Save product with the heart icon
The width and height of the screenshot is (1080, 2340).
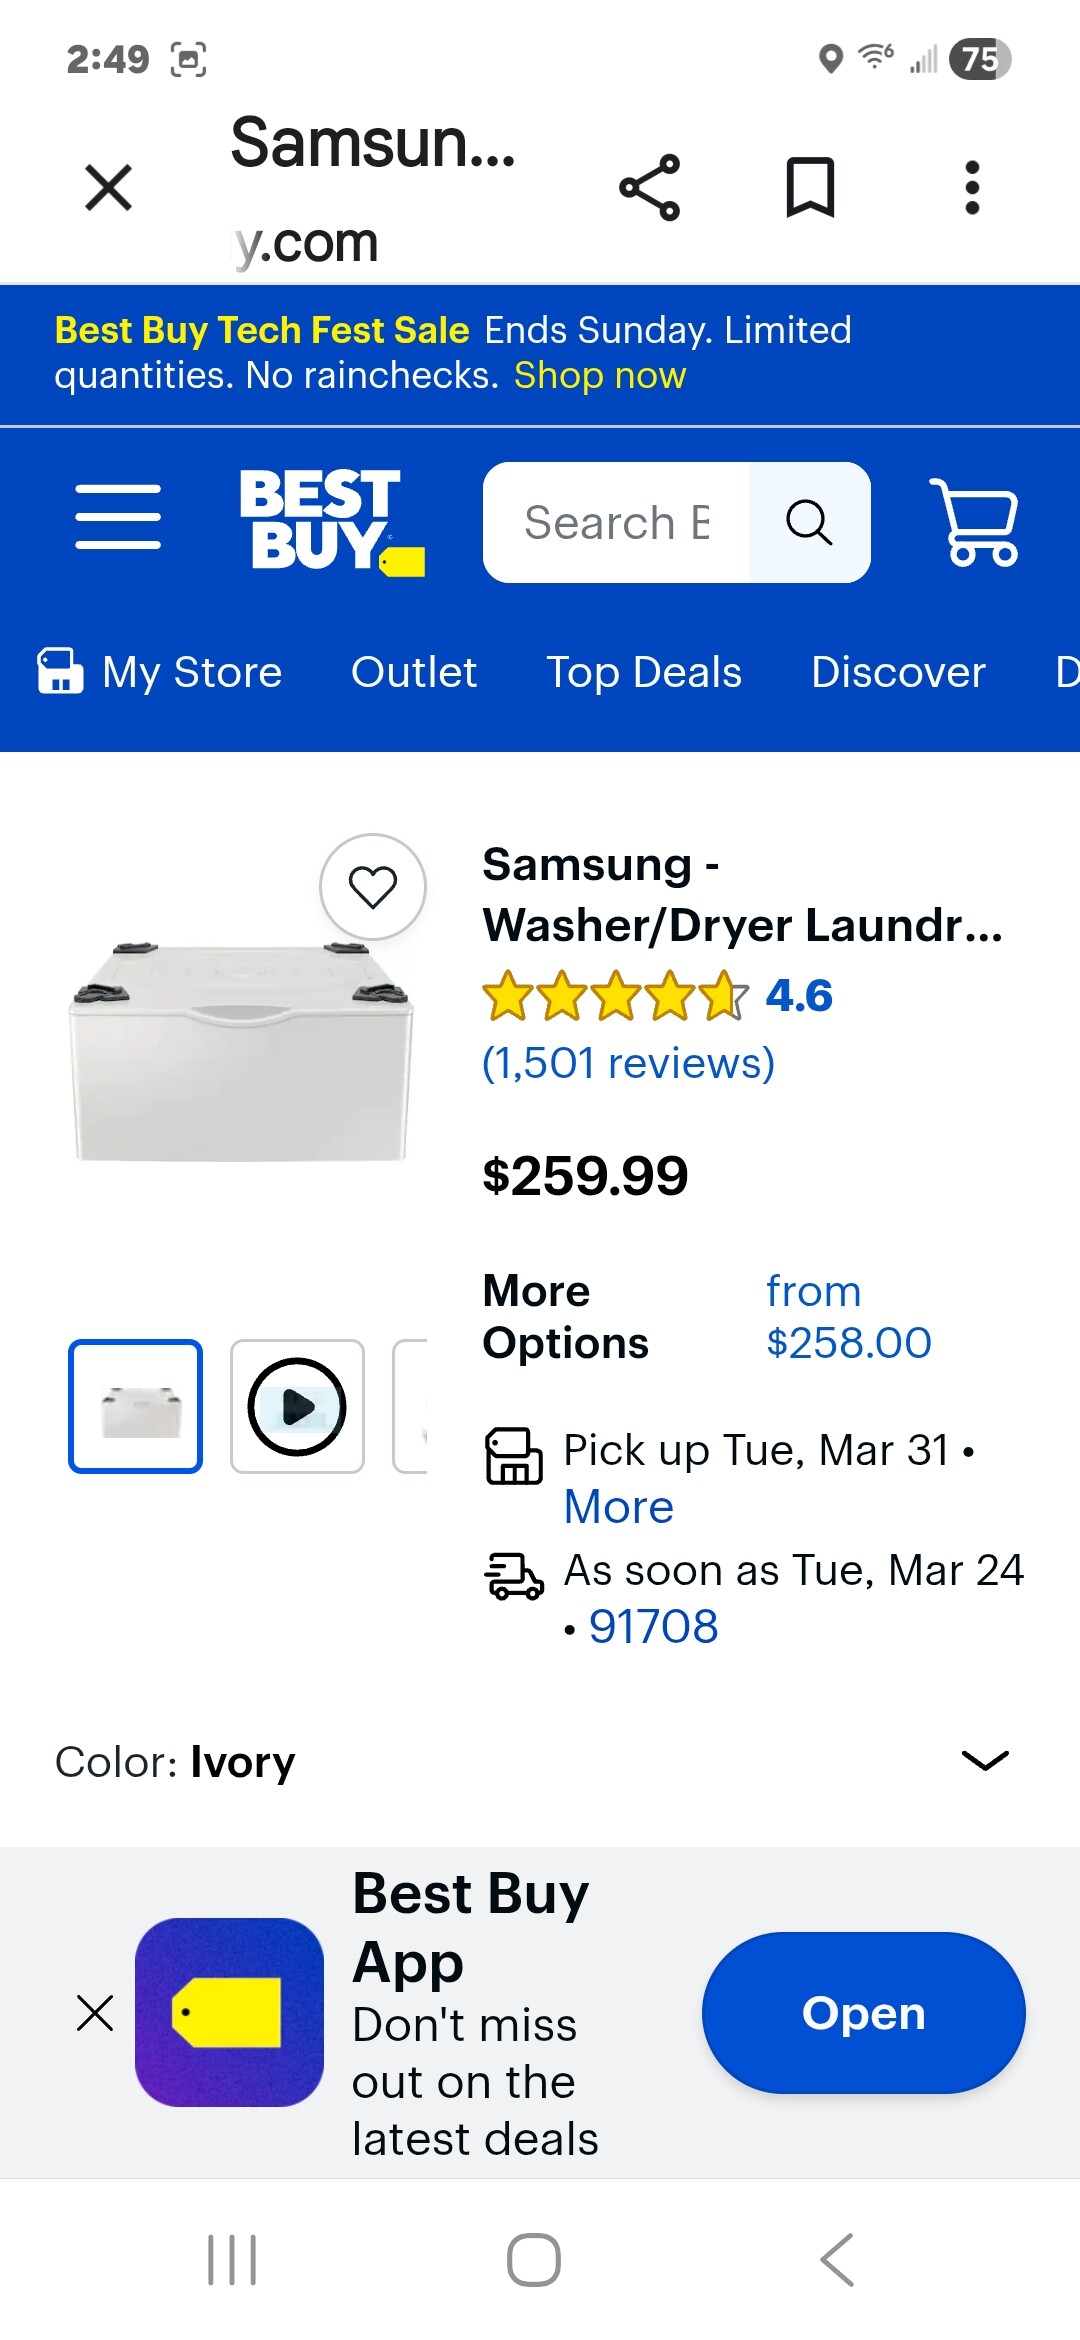tap(373, 887)
